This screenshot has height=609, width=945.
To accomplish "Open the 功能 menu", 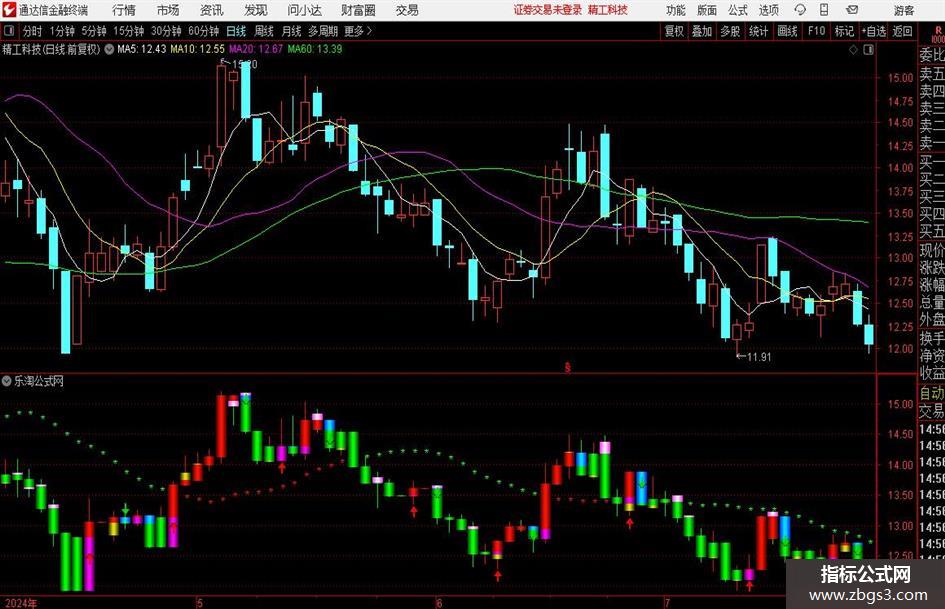I will pyautogui.click(x=676, y=10).
